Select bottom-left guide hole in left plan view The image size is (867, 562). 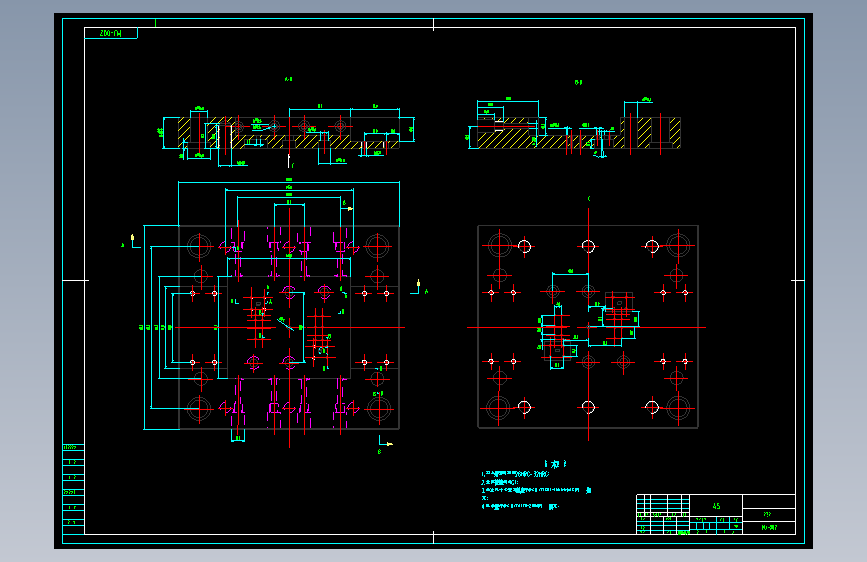(200, 409)
